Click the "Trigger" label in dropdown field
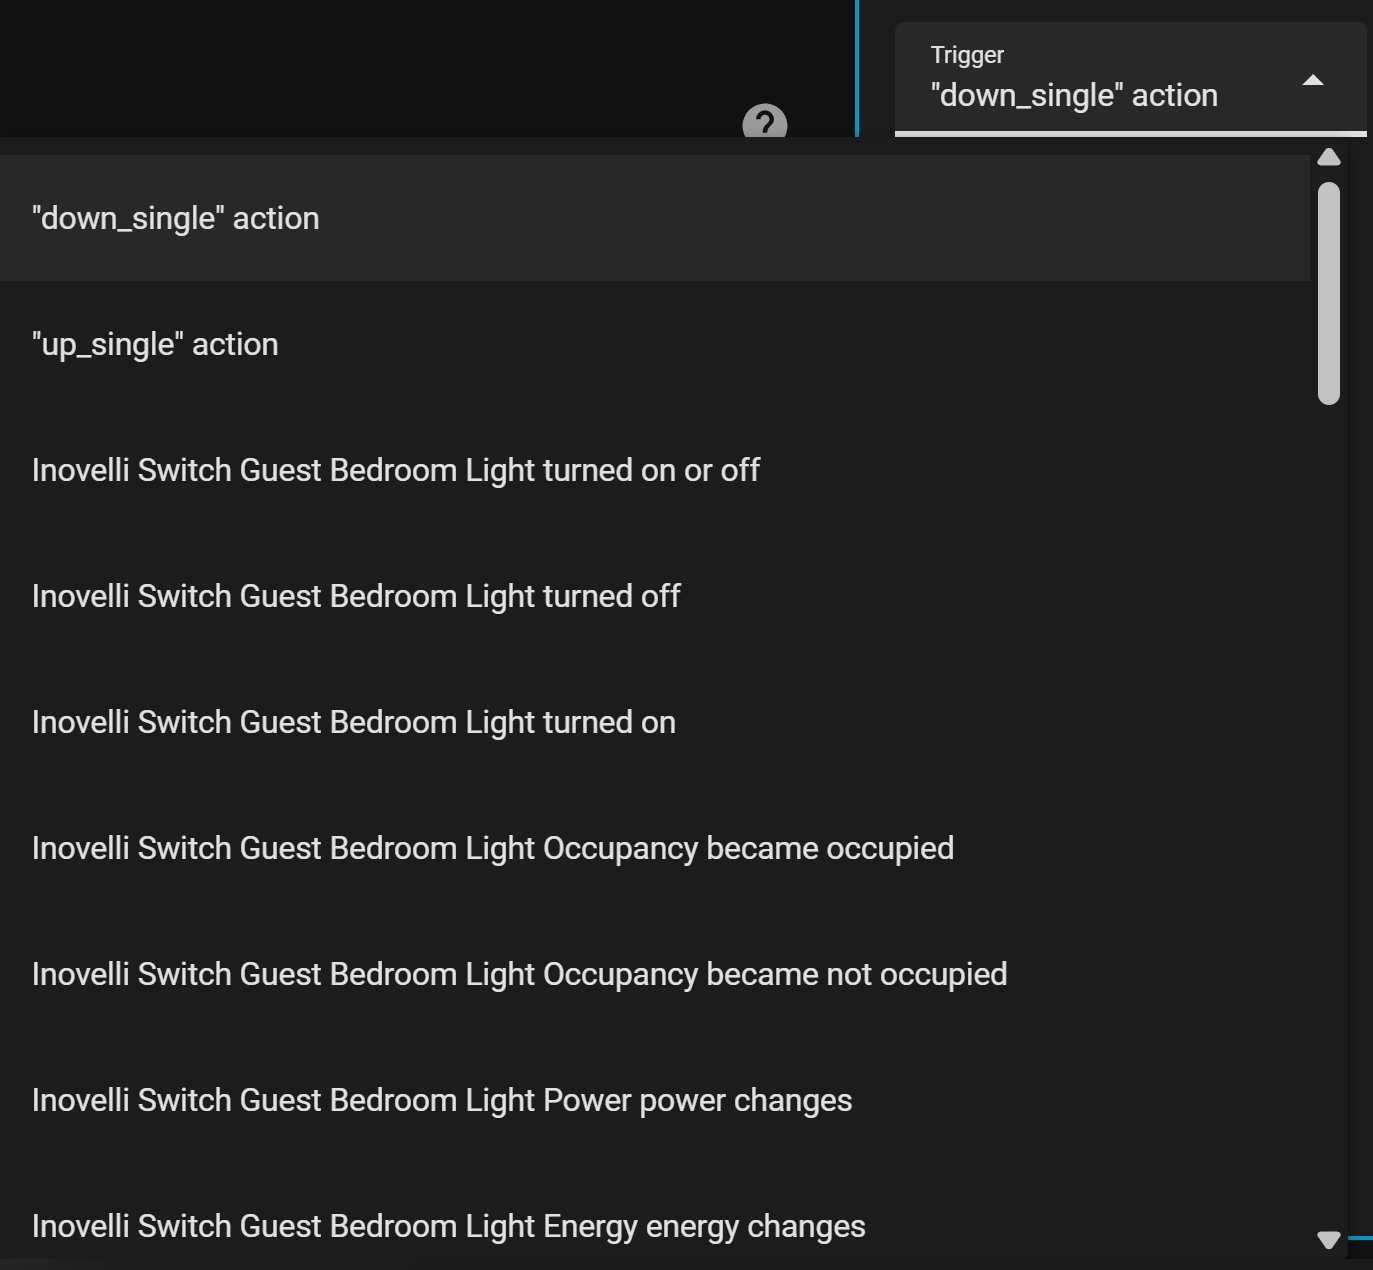 coord(967,55)
